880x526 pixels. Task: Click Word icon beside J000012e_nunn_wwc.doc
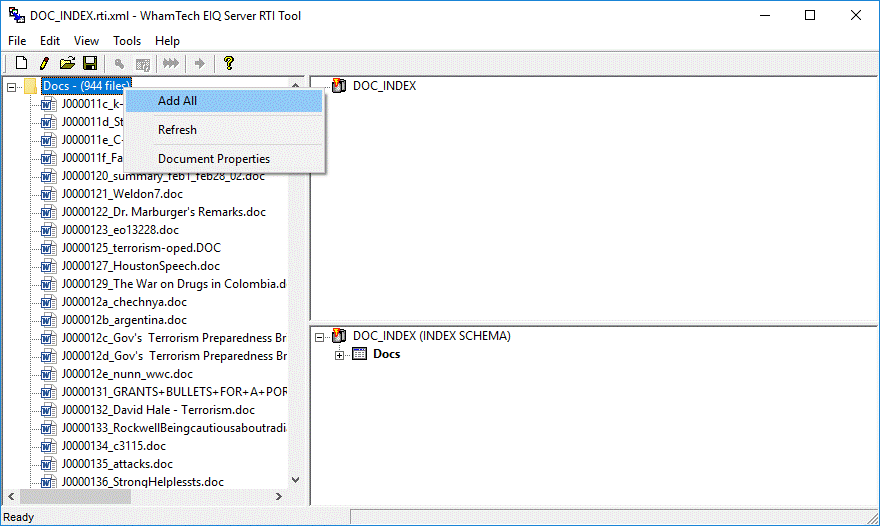tap(49, 374)
